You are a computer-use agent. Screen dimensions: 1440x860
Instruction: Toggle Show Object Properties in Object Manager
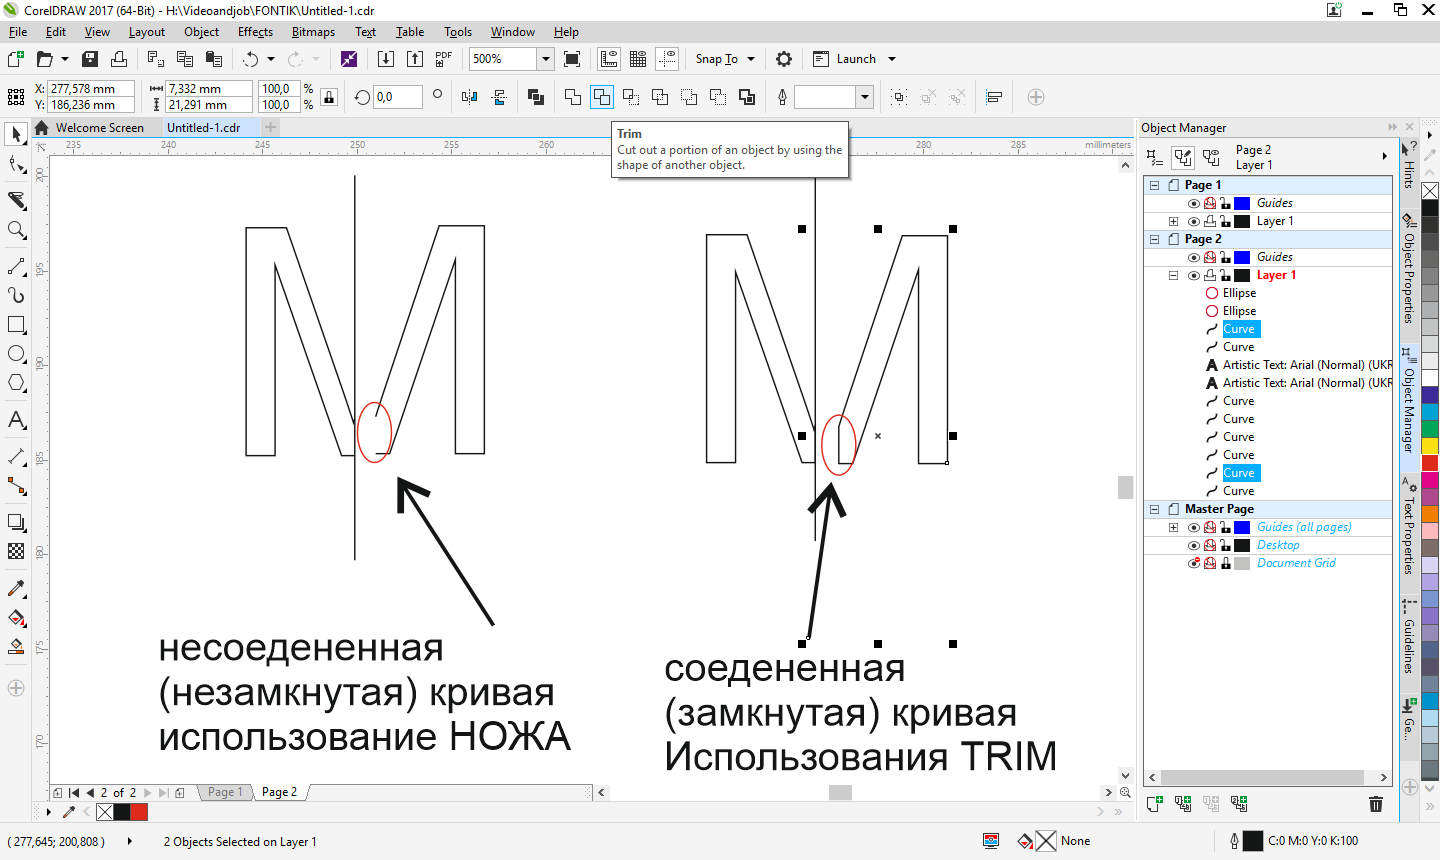pyautogui.click(x=1155, y=157)
